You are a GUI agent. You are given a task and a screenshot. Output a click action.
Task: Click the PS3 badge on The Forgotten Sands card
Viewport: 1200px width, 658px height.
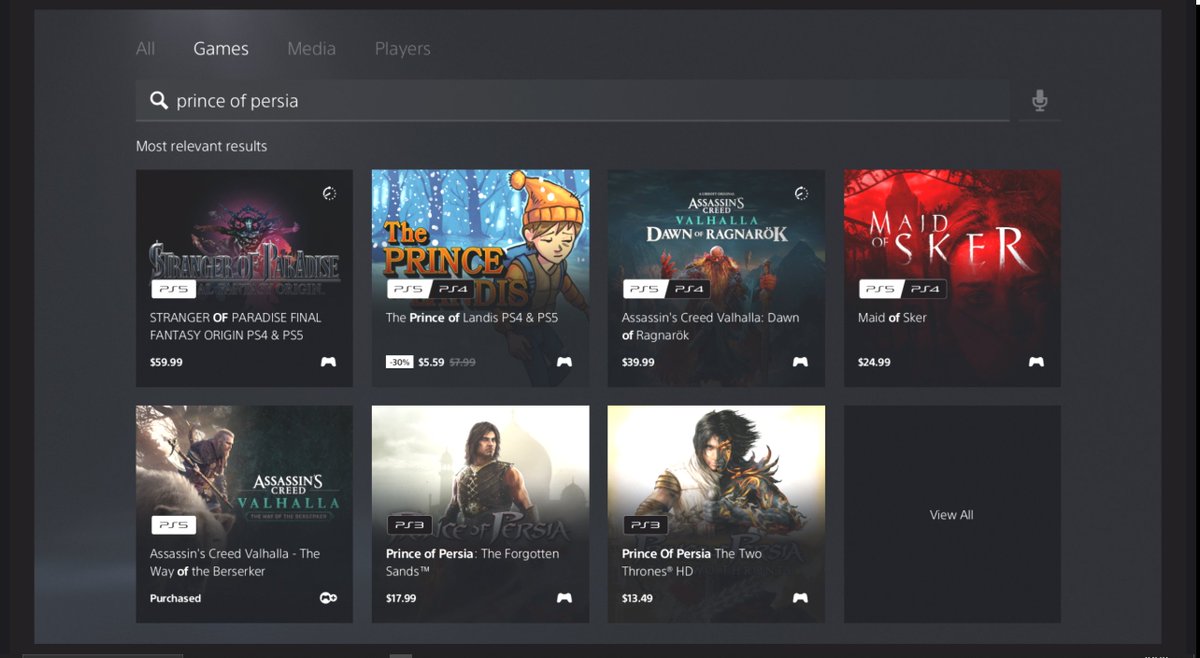coord(409,525)
